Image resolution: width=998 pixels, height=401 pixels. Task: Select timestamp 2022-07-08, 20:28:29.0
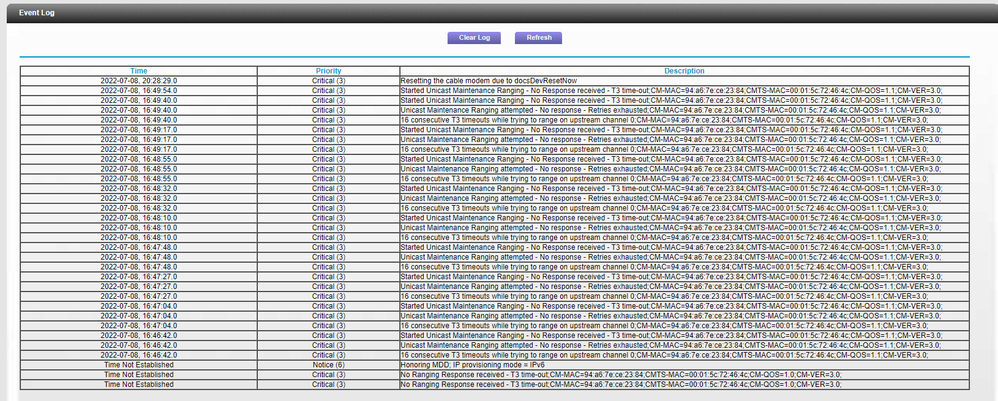coord(139,81)
